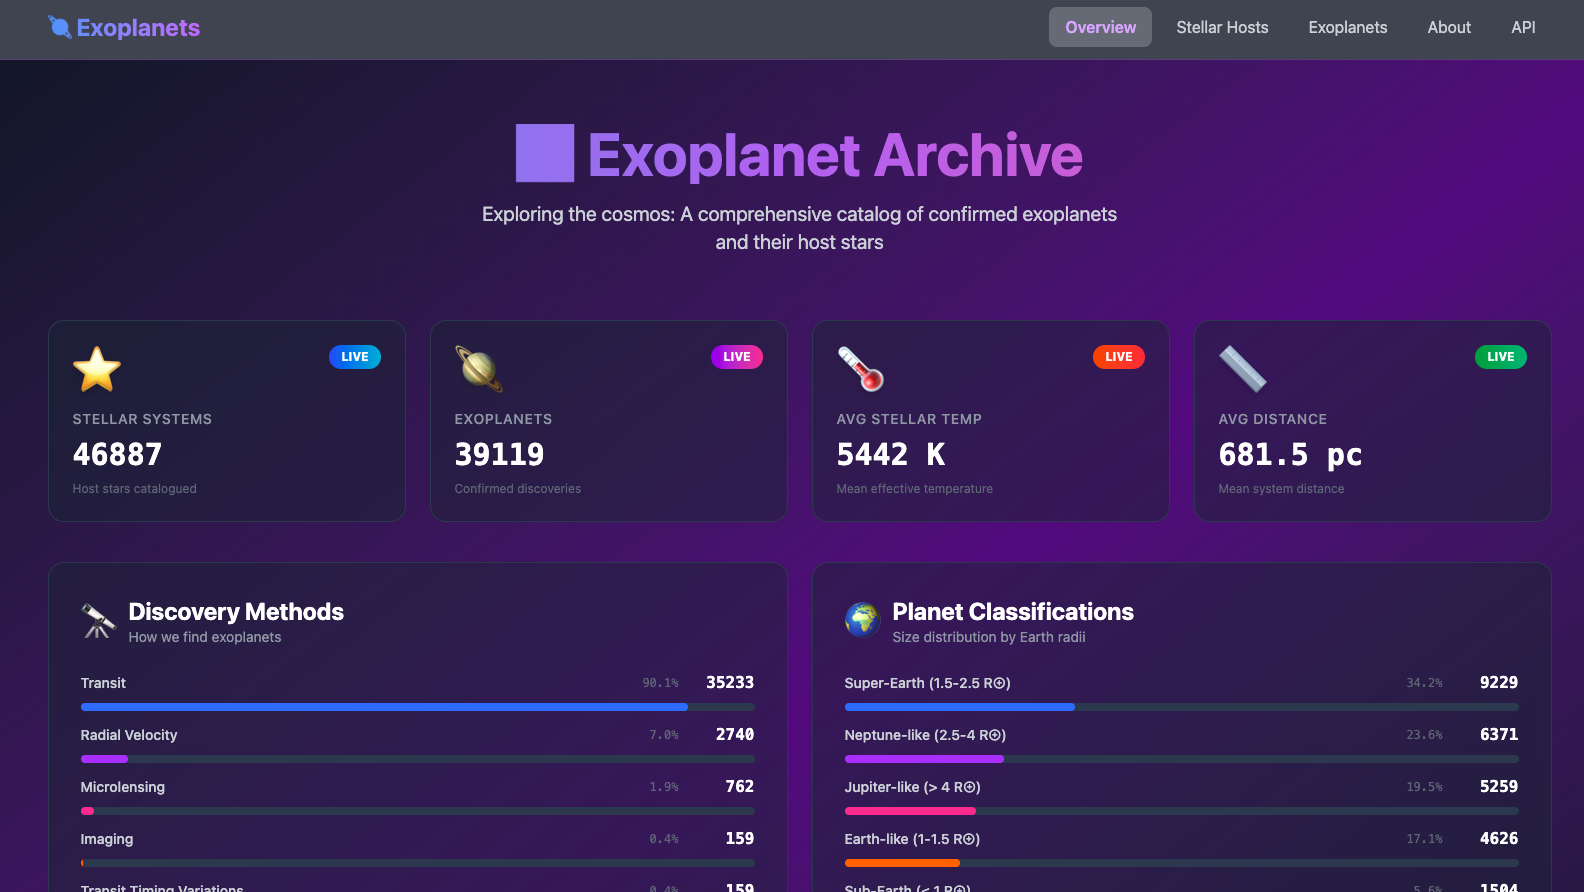Click the Super-Earth progress bar
The width and height of the screenshot is (1584, 892).
click(x=1182, y=707)
